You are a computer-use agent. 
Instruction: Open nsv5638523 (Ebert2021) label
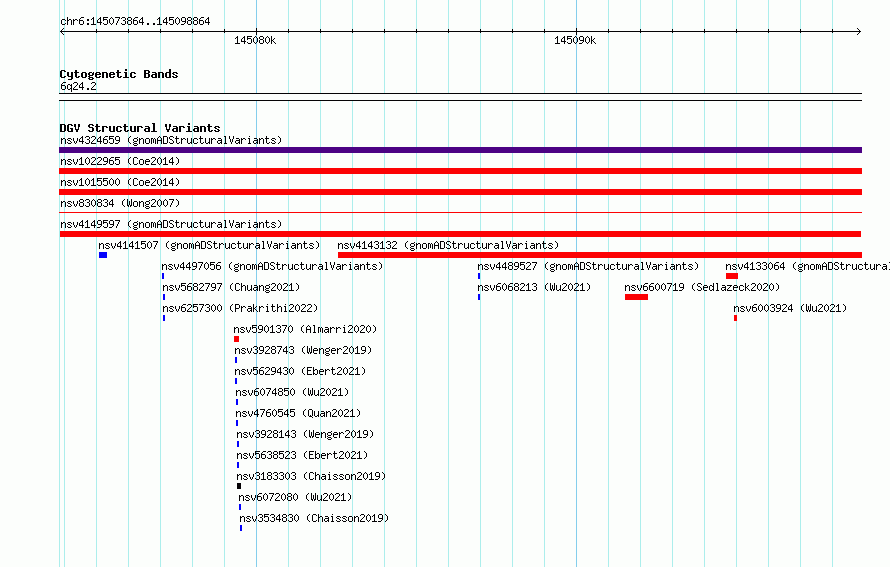(303, 455)
